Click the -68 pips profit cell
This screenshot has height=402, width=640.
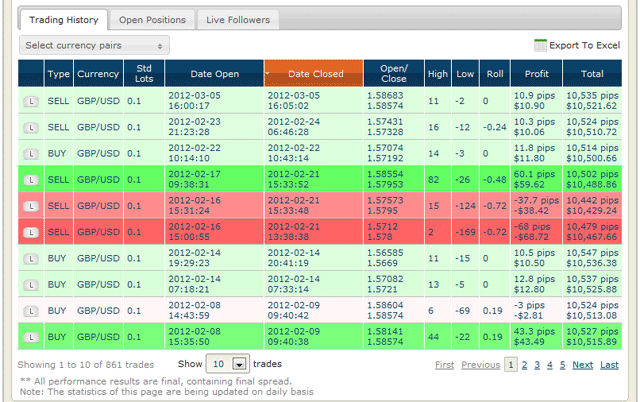(x=536, y=231)
